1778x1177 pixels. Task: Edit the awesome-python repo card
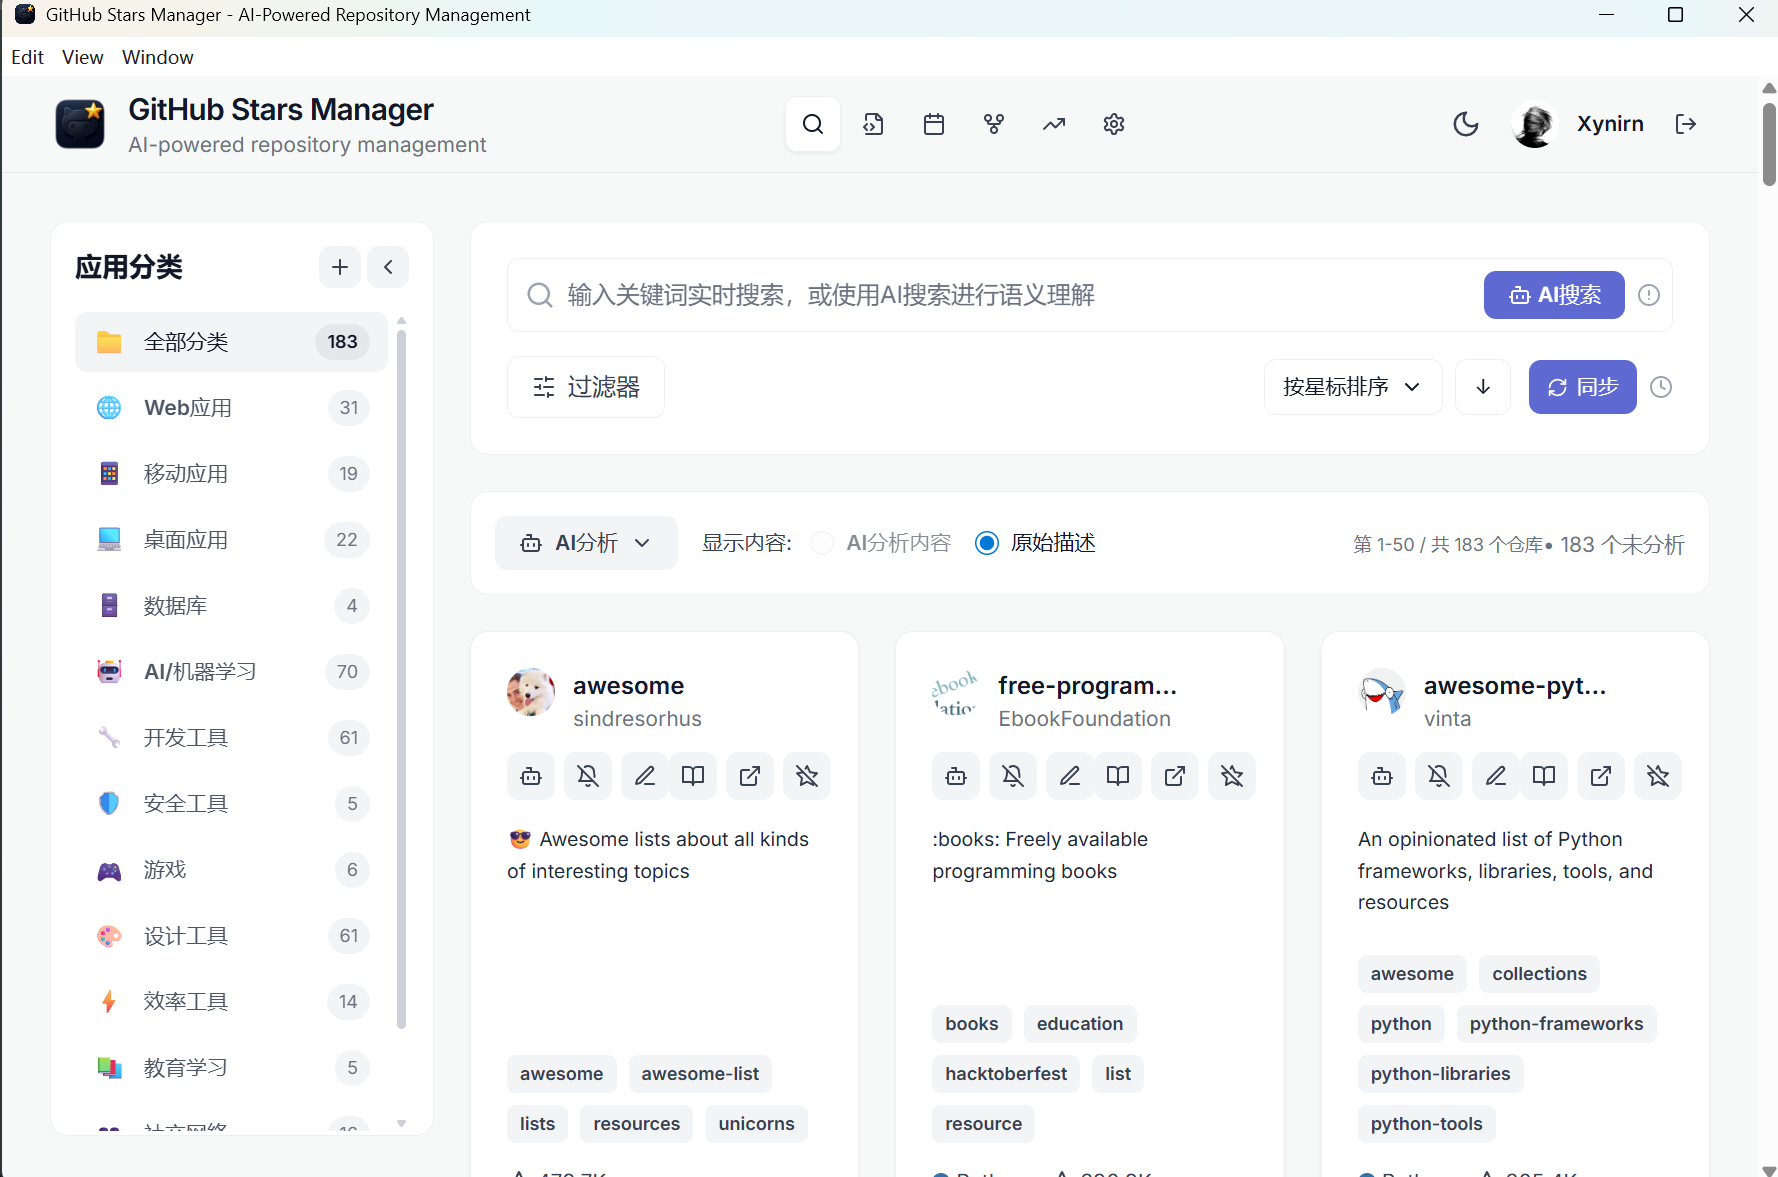click(1496, 776)
